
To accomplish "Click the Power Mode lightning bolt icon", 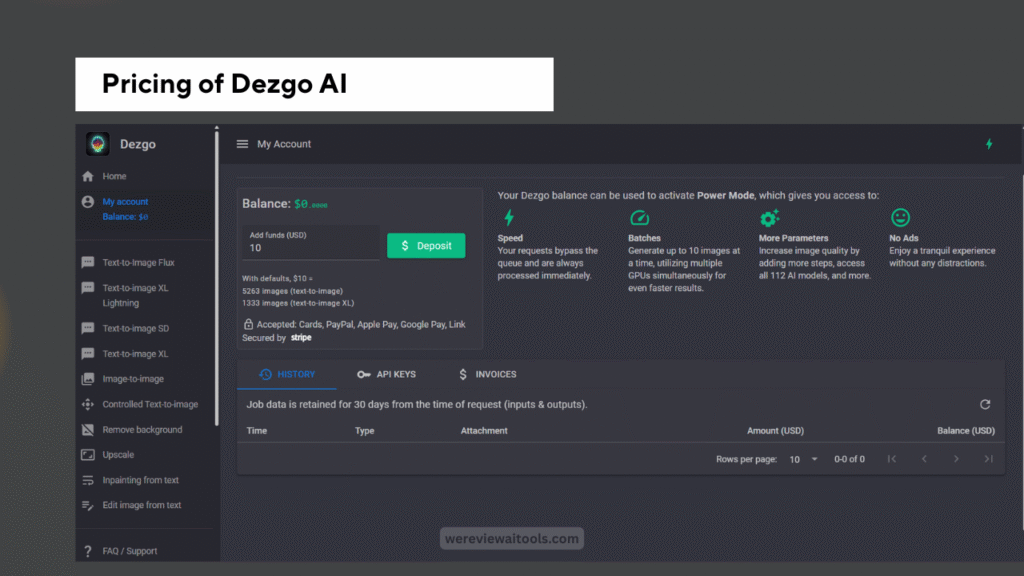I will (x=989, y=144).
